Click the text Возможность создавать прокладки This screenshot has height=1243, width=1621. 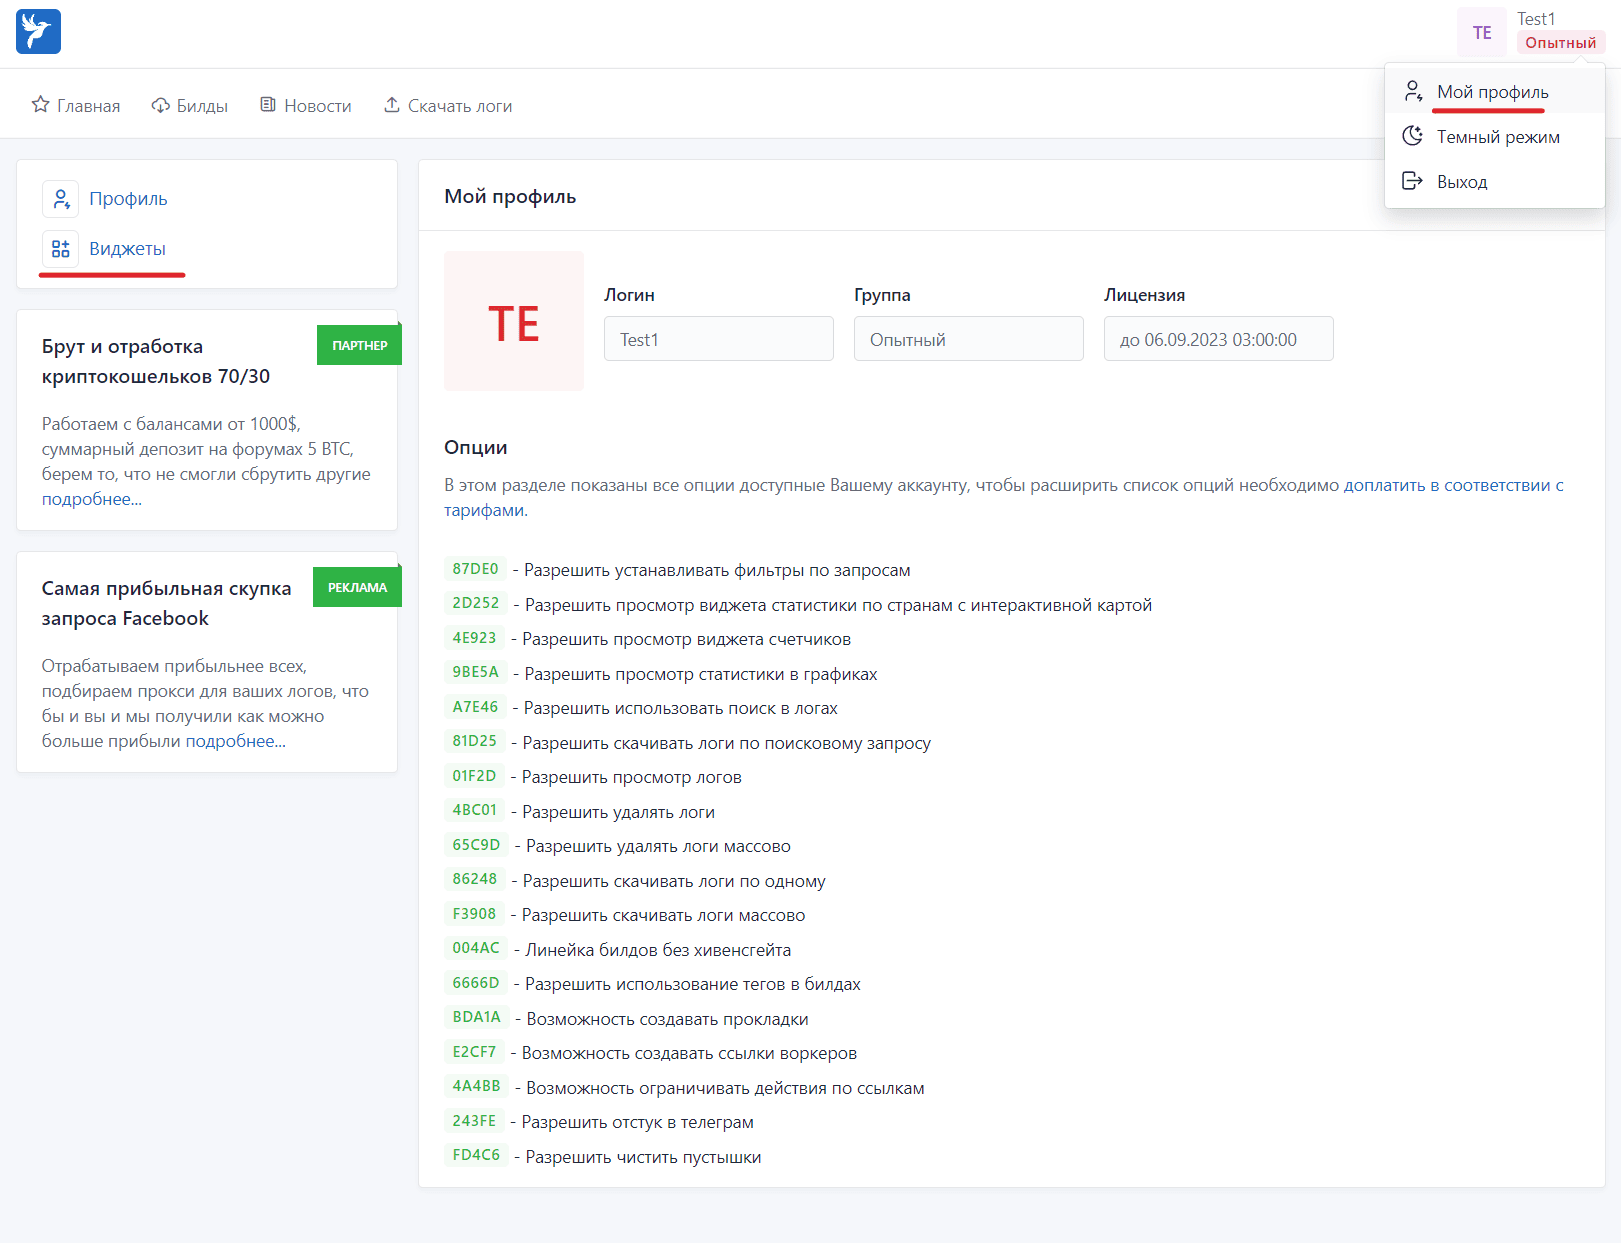click(x=668, y=1019)
